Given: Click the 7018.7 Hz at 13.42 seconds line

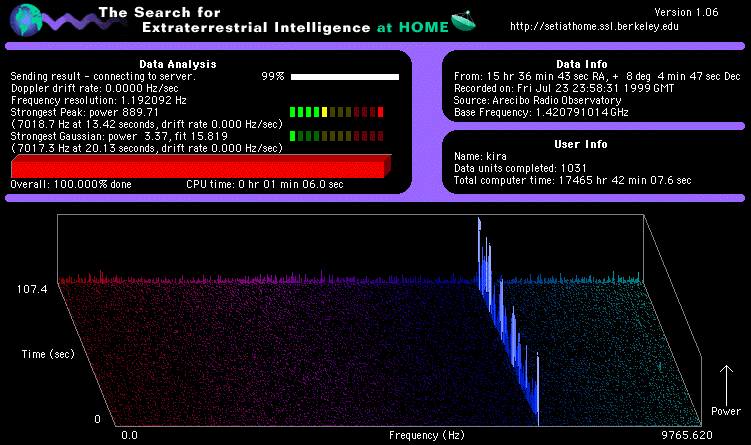Looking at the screenshot, I should coord(147,124).
